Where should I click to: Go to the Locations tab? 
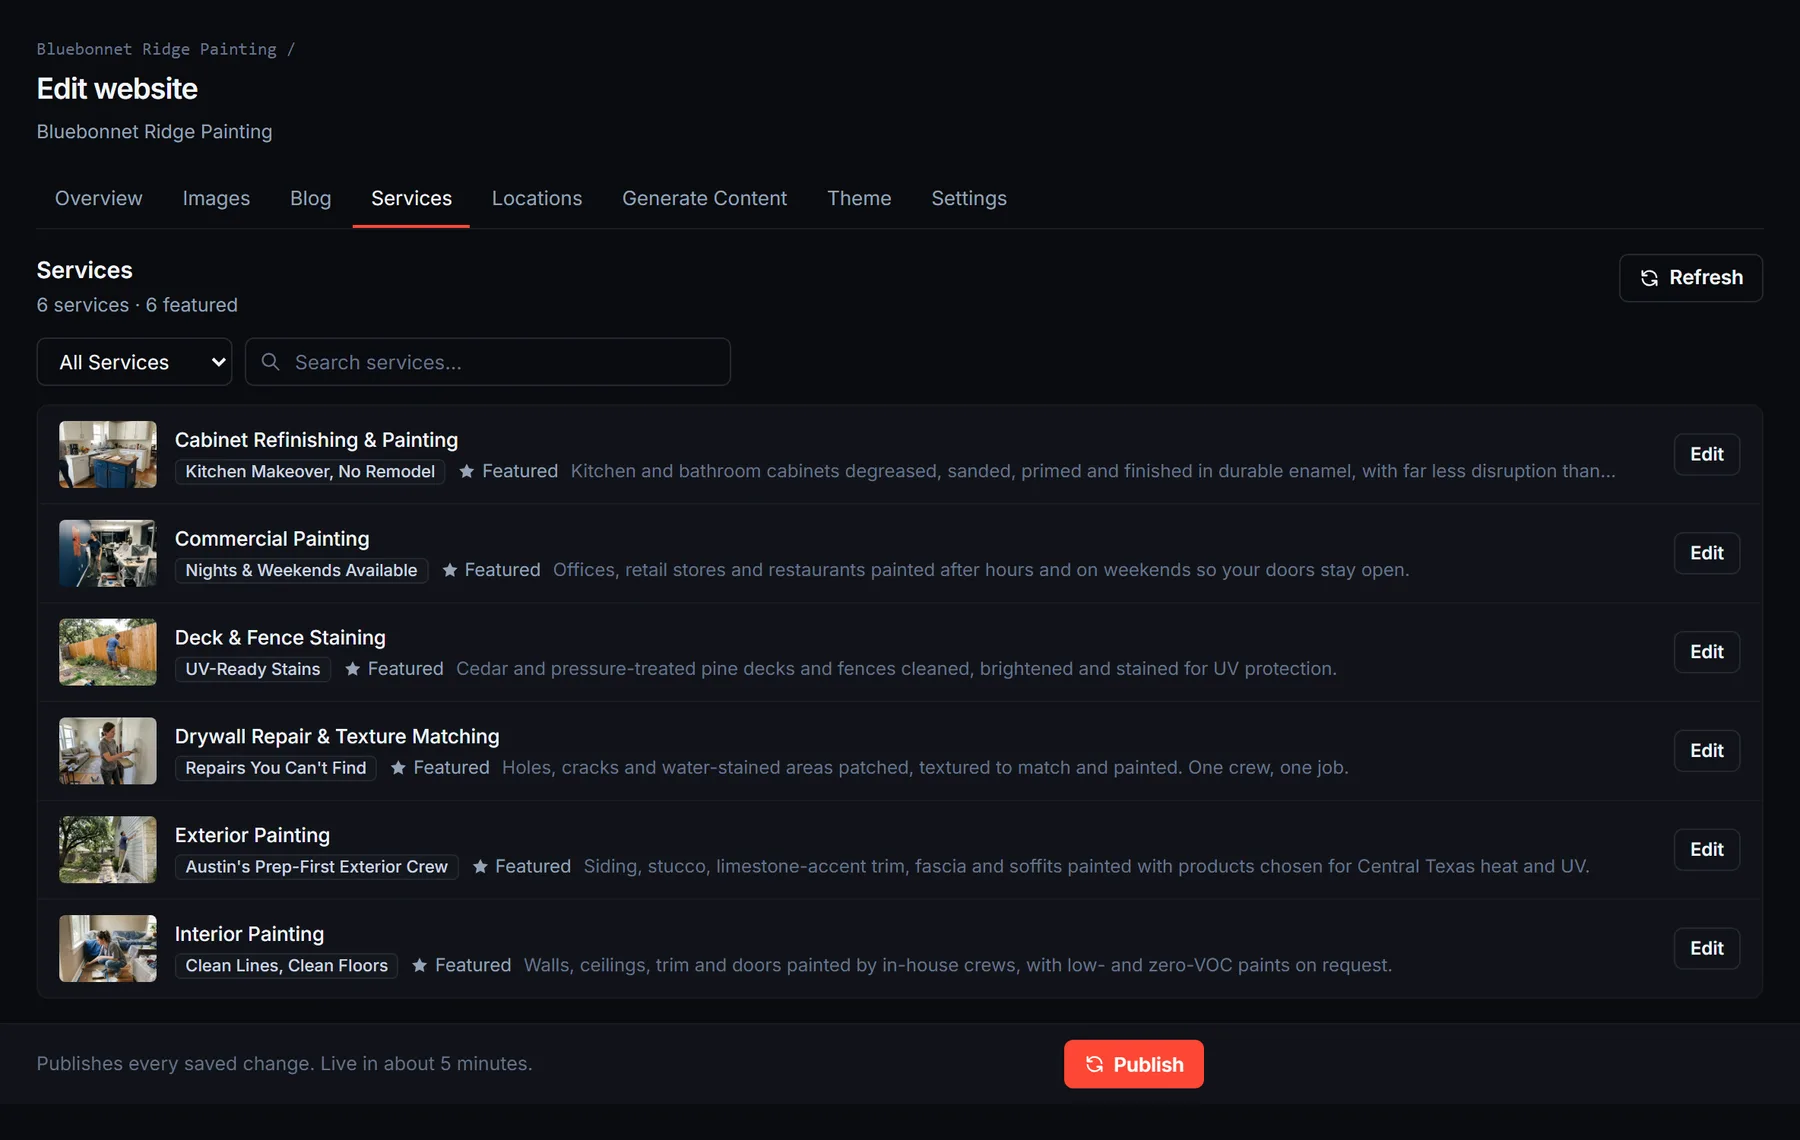click(x=537, y=198)
